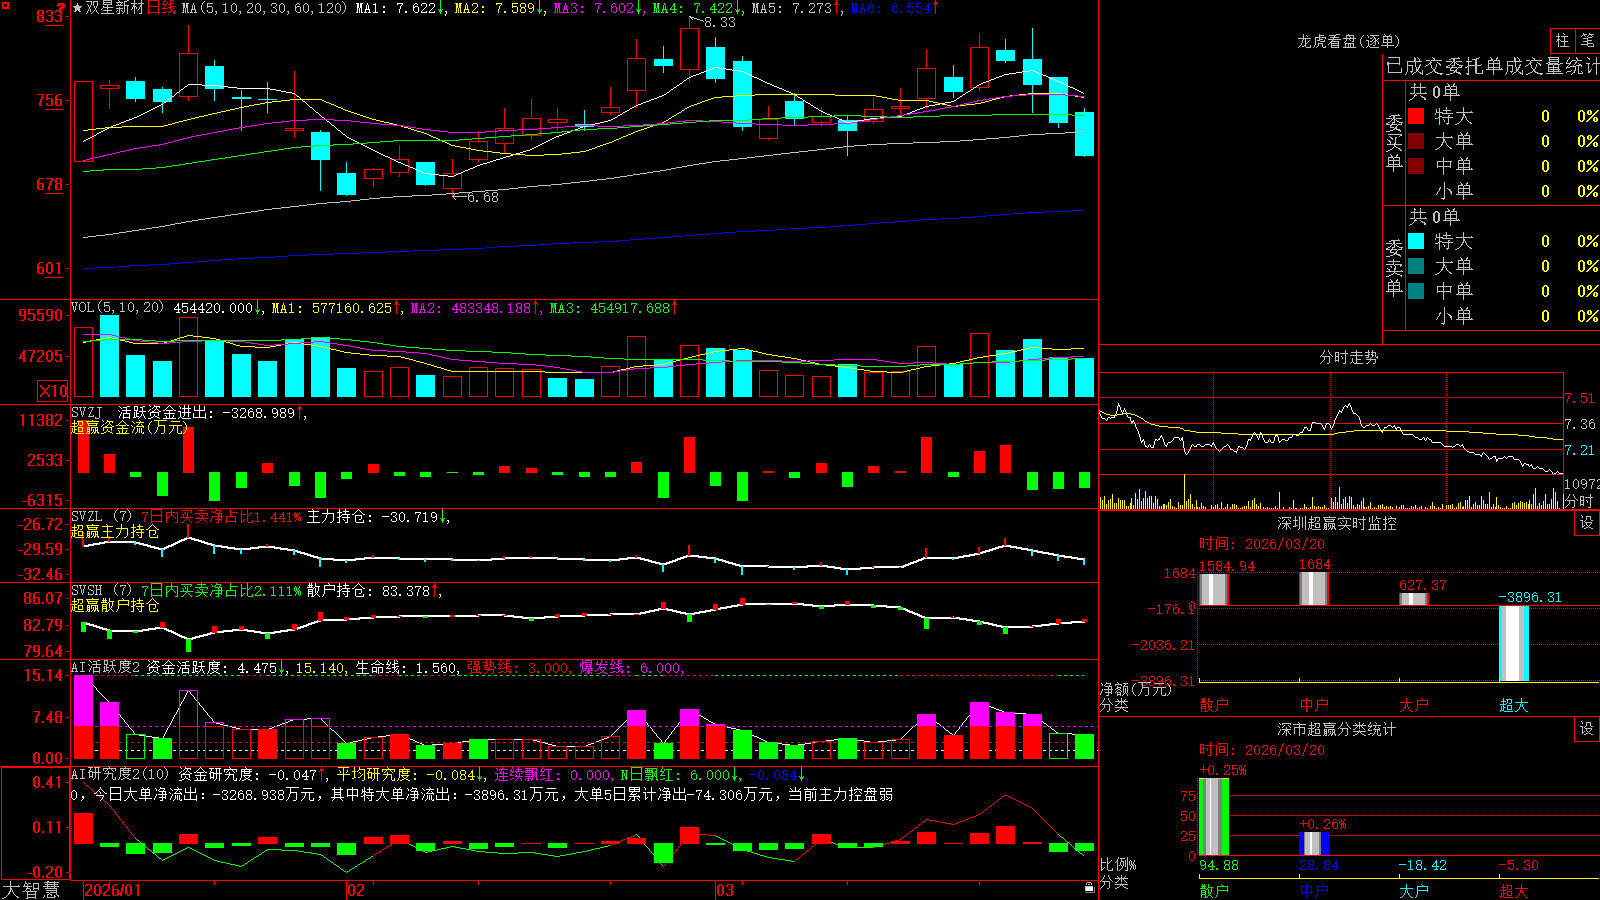
Task: Click the MA(5,10,20,30,60,120) indicator label
Action: click(264, 8)
